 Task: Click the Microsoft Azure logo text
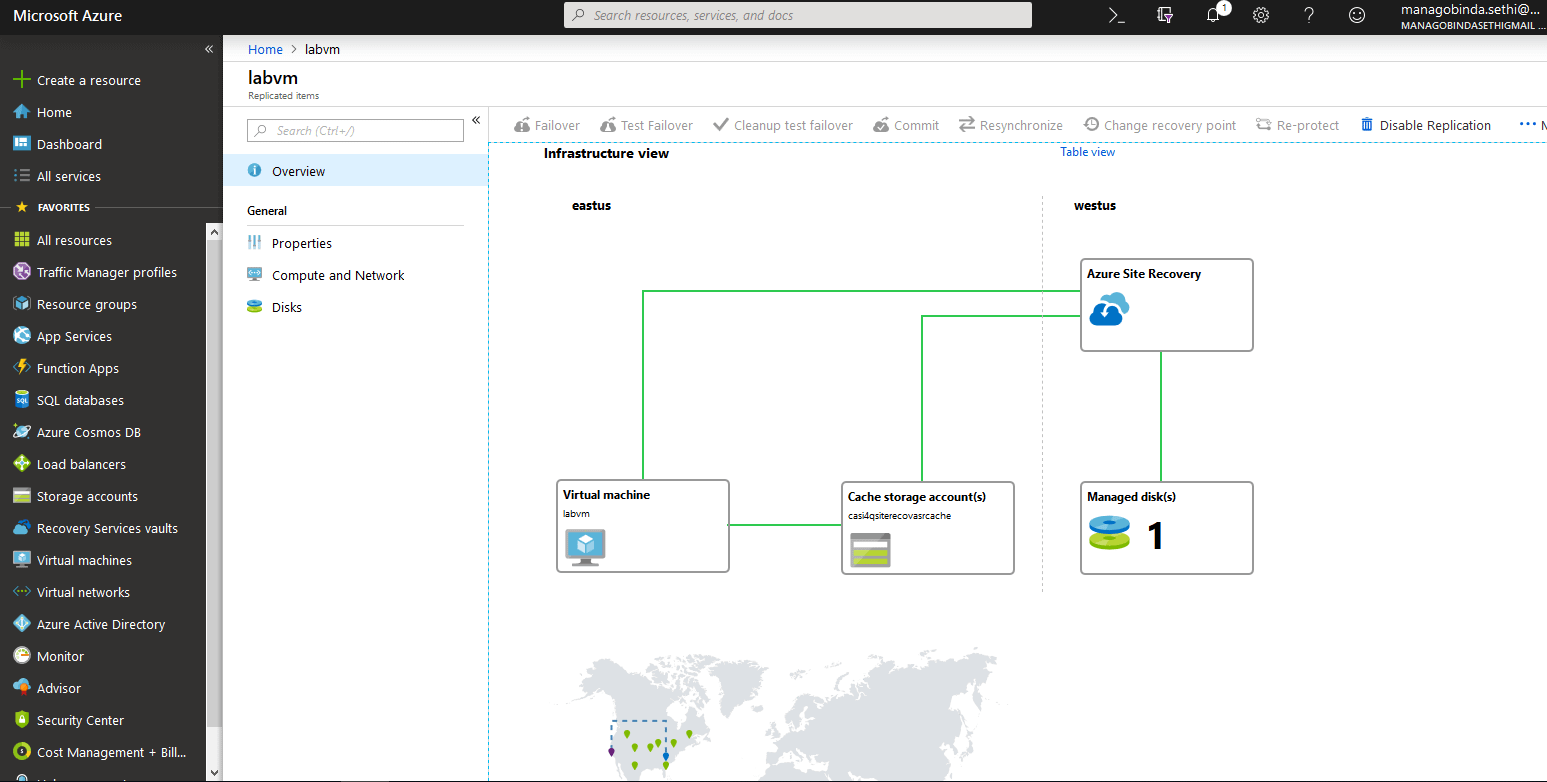[67, 15]
